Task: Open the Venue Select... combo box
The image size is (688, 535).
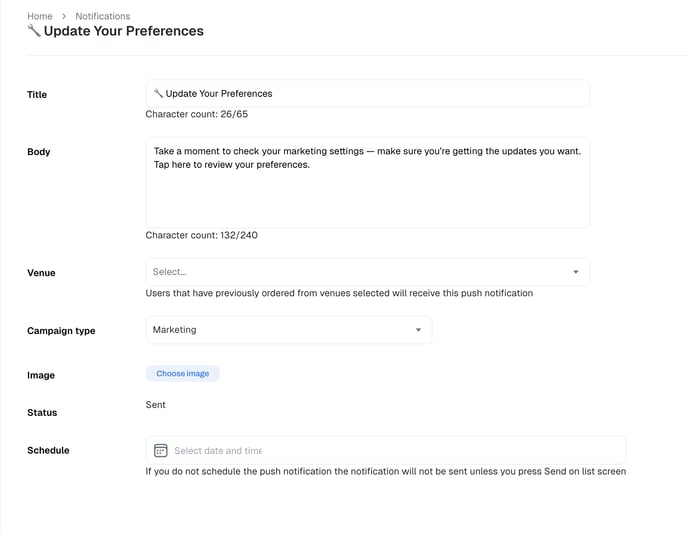Action: (x=368, y=272)
